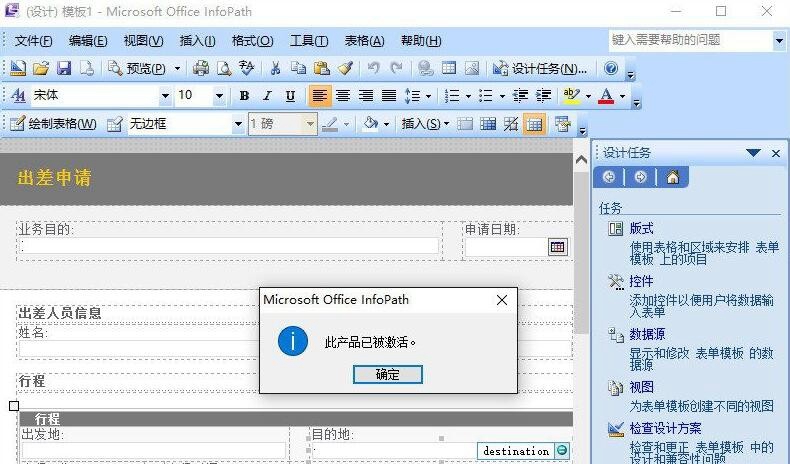
Task: Toggle Underline formatting
Action: (290, 96)
